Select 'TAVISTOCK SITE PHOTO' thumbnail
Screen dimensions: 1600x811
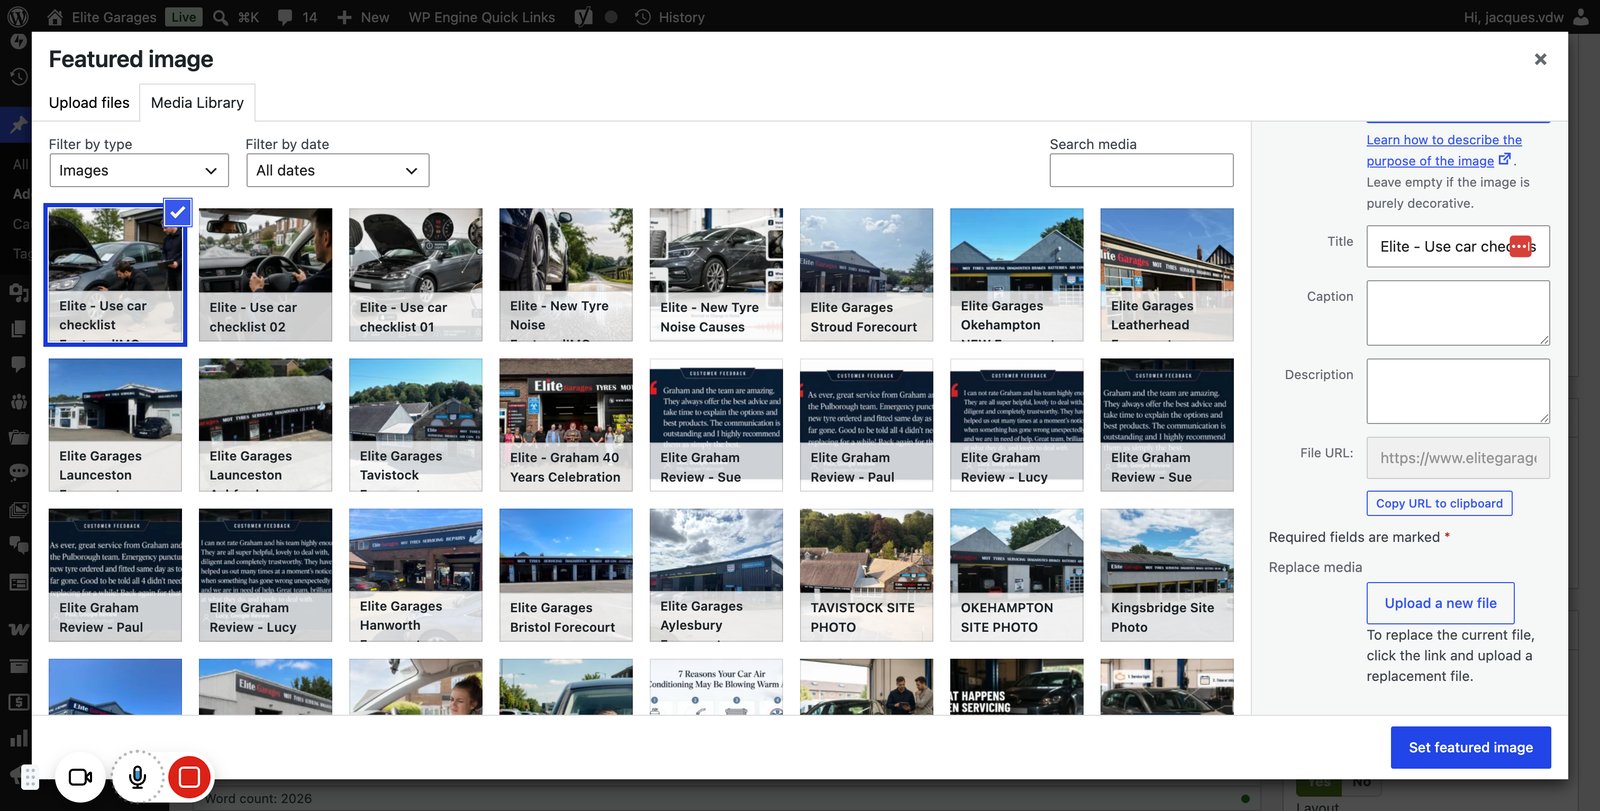pyautogui.click(x=866, y=575)
